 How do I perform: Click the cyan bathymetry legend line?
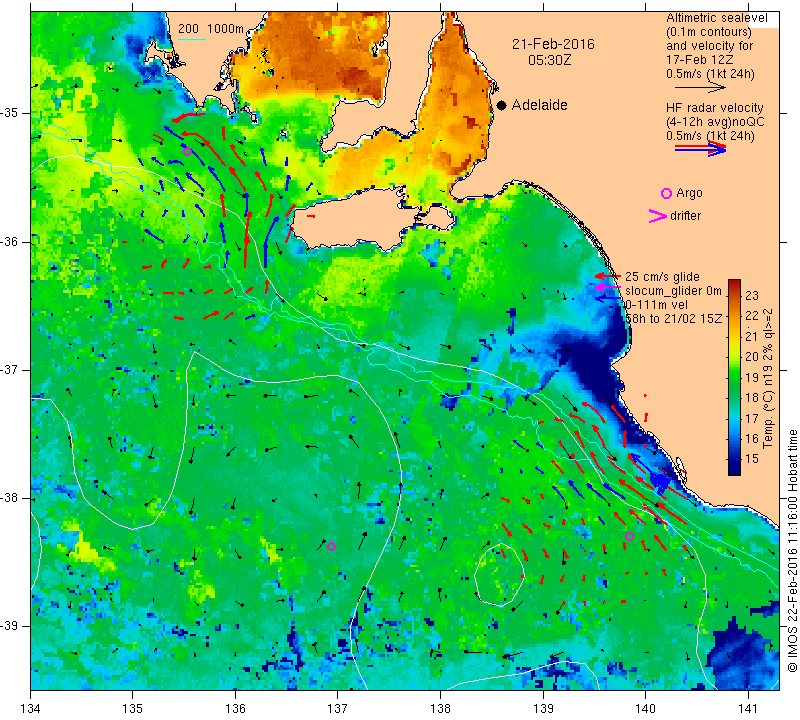point(191,39)
